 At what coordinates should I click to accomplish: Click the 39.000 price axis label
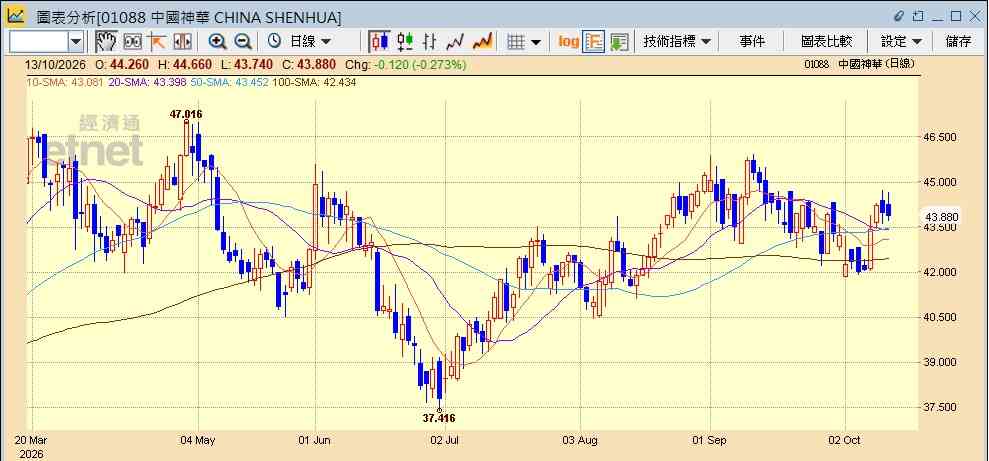(x=940, y=362)
